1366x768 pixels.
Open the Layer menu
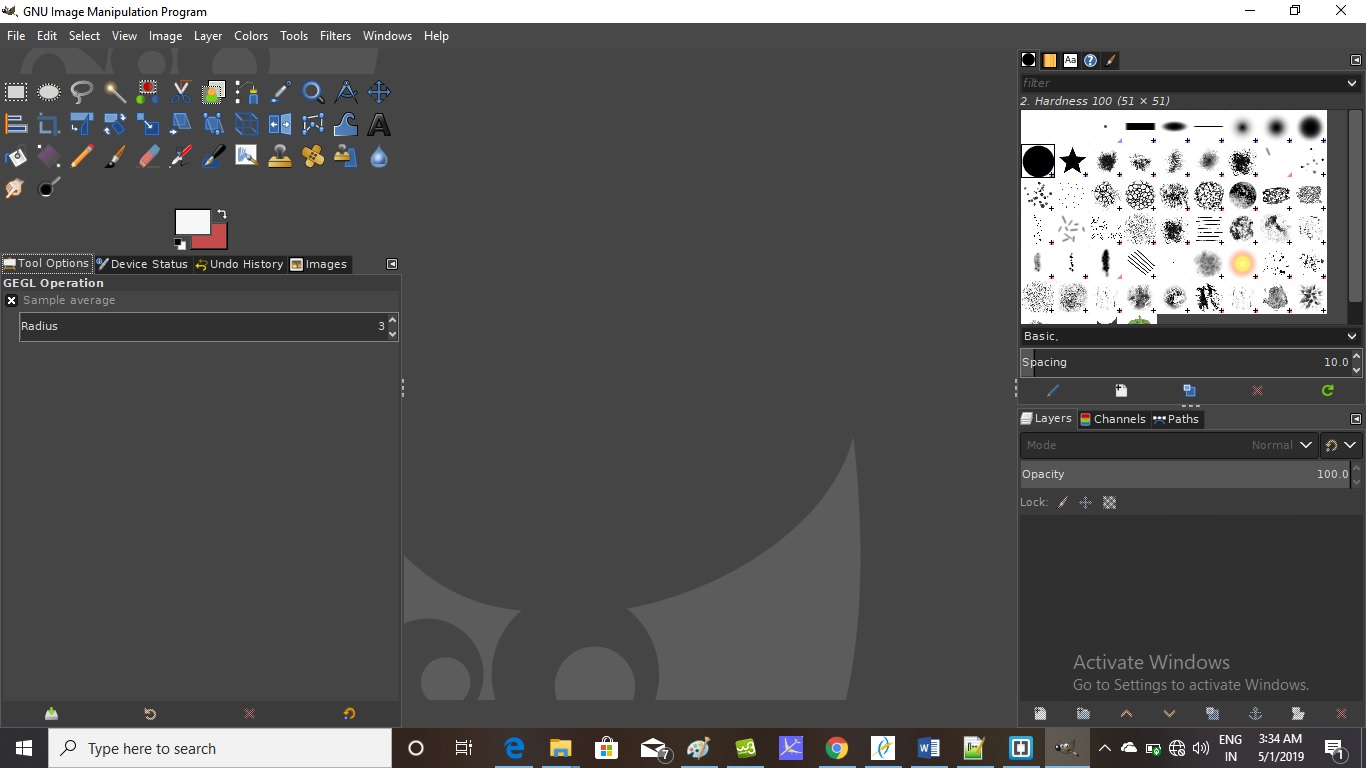tap(208, 36)
